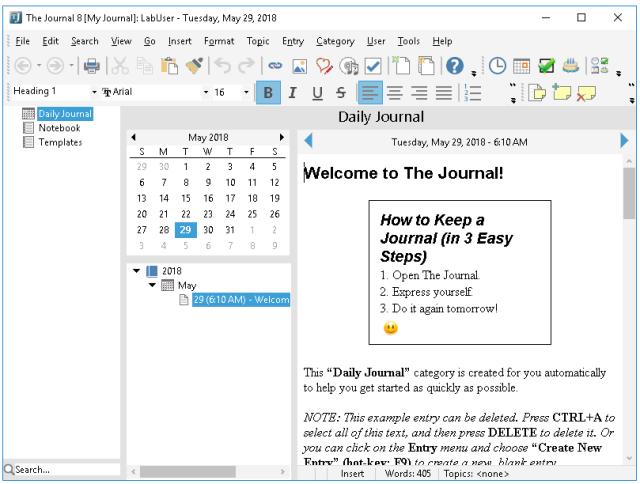
Task: Click the yellow pages note icon
Action: point(537,93)
